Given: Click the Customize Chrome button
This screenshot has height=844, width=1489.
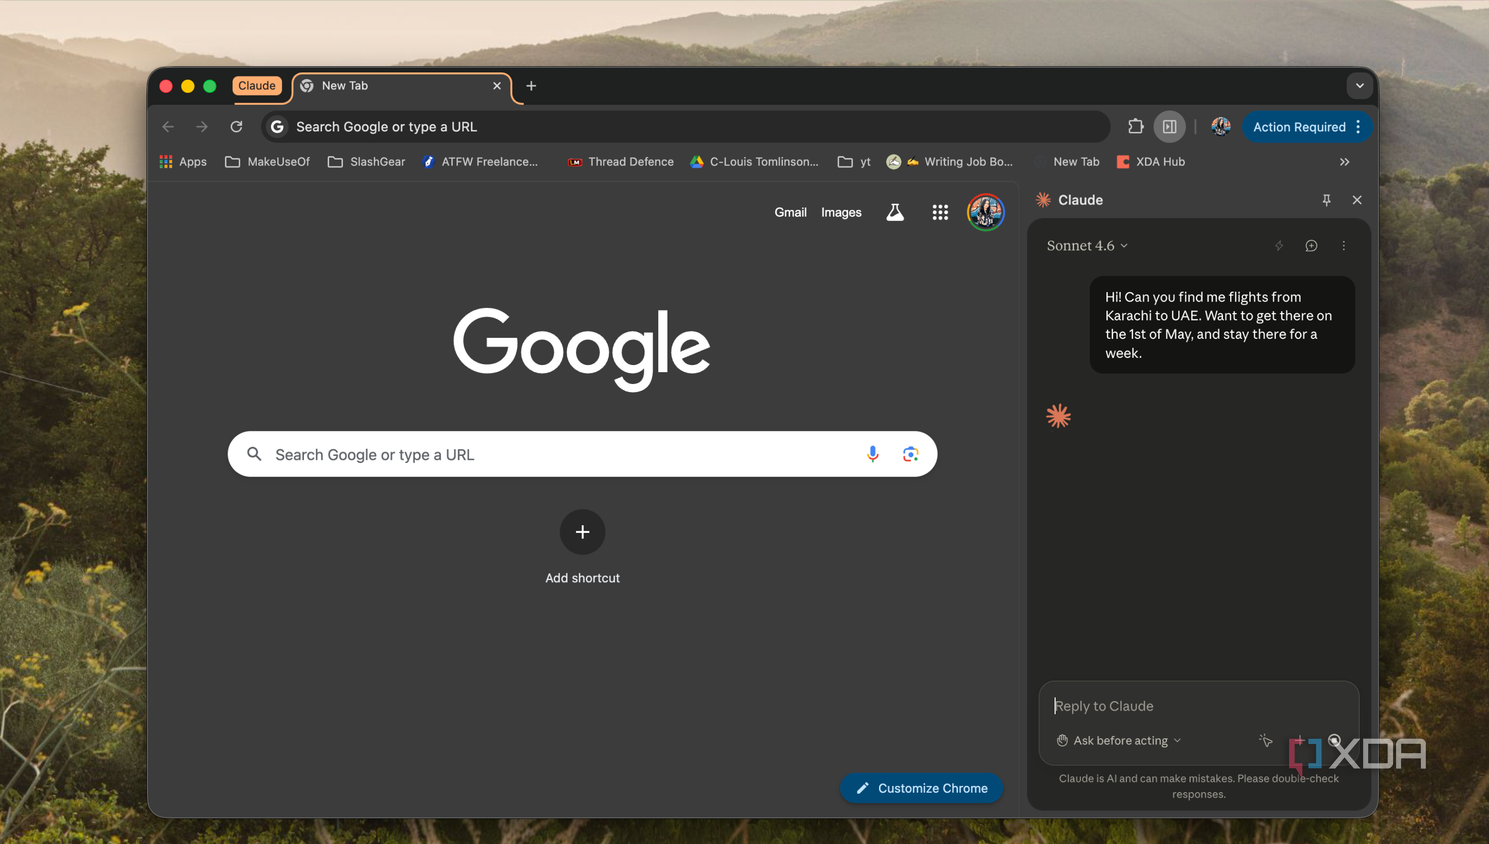Looking at the screenshot, I should point(921,788).
